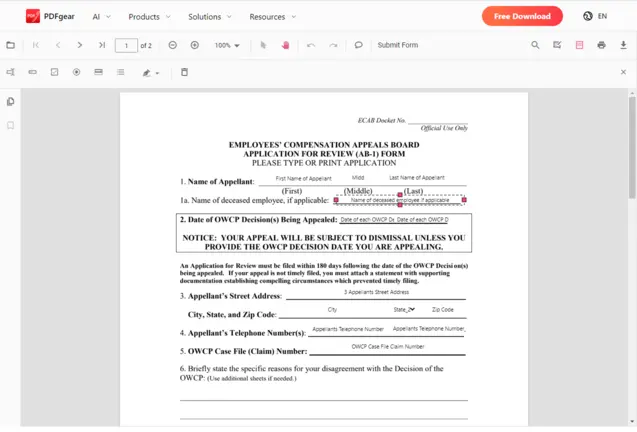Expand the signature tool dropdown arrow
The height and width of the screenshot is (432, 637).
click(x=158, y=73)
